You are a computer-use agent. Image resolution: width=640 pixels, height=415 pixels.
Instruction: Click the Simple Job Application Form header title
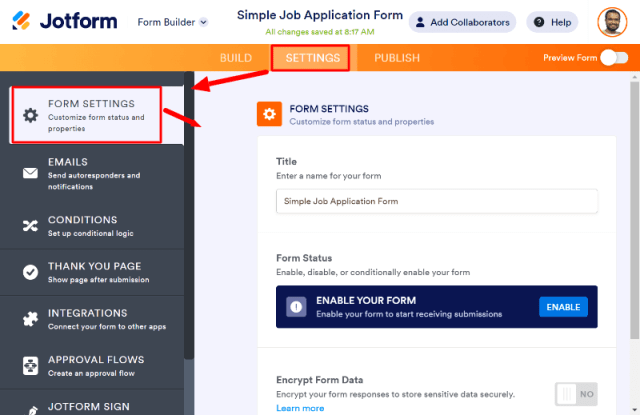point(320,15)
